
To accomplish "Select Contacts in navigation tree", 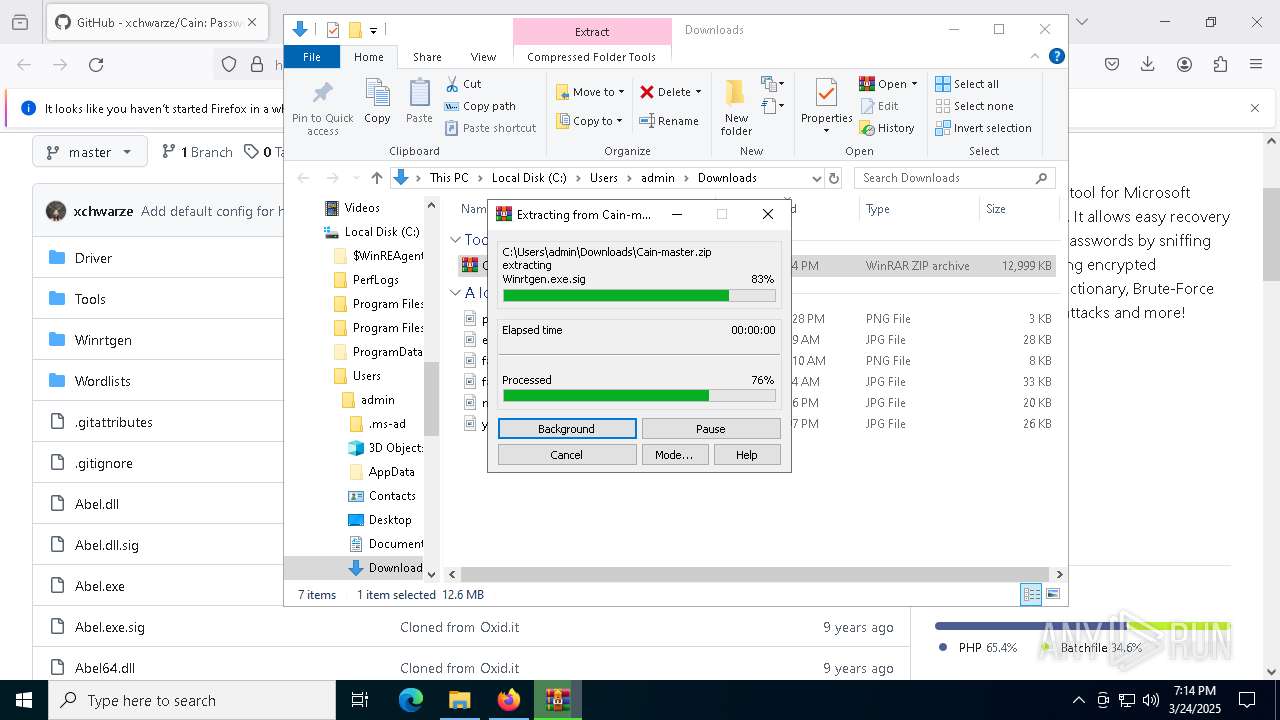I will [392, 496].
